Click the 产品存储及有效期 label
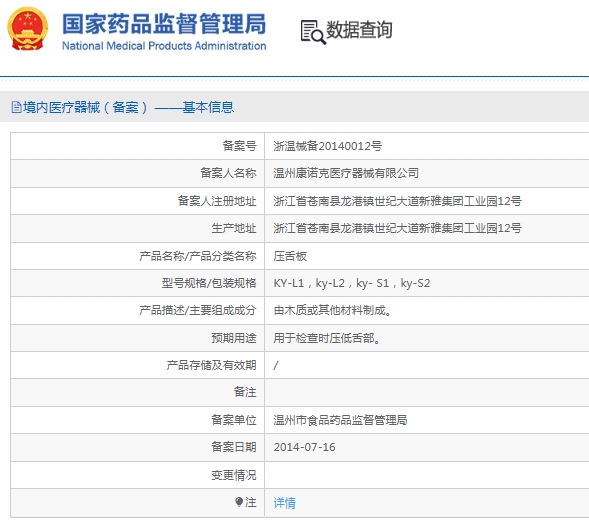589x526 pixels. [x=211, y=365]
